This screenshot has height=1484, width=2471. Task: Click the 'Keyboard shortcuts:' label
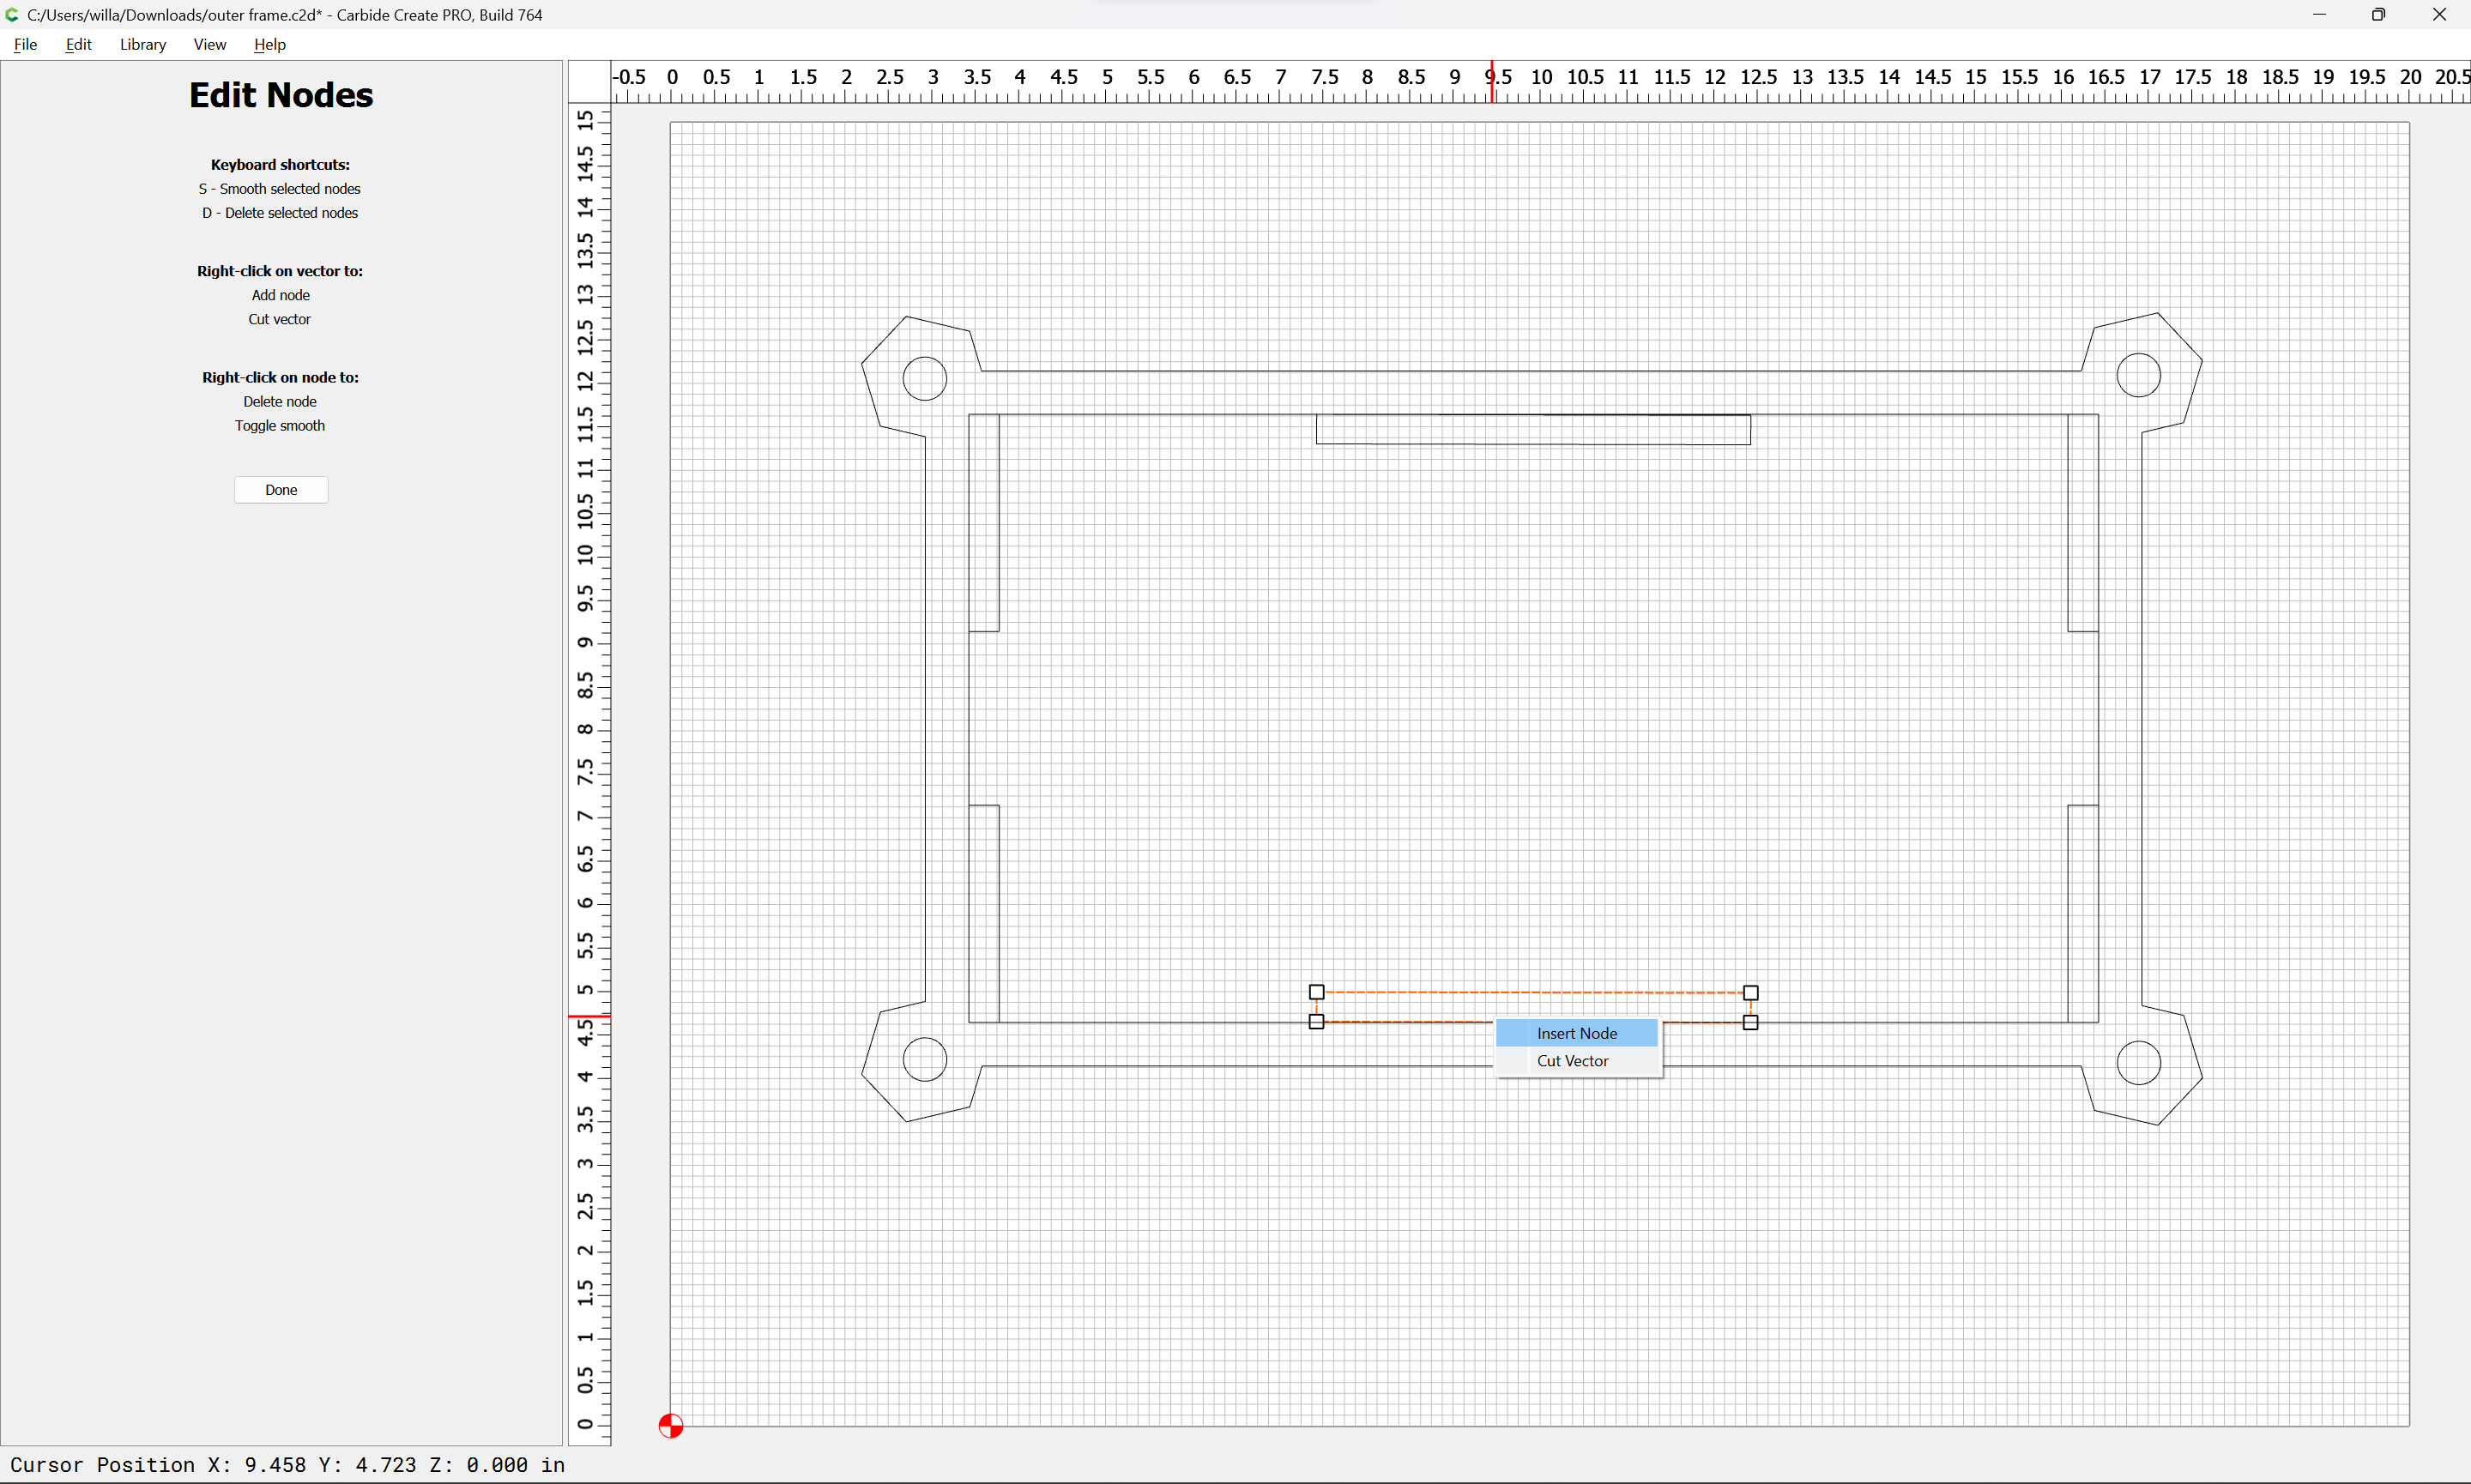280,165
